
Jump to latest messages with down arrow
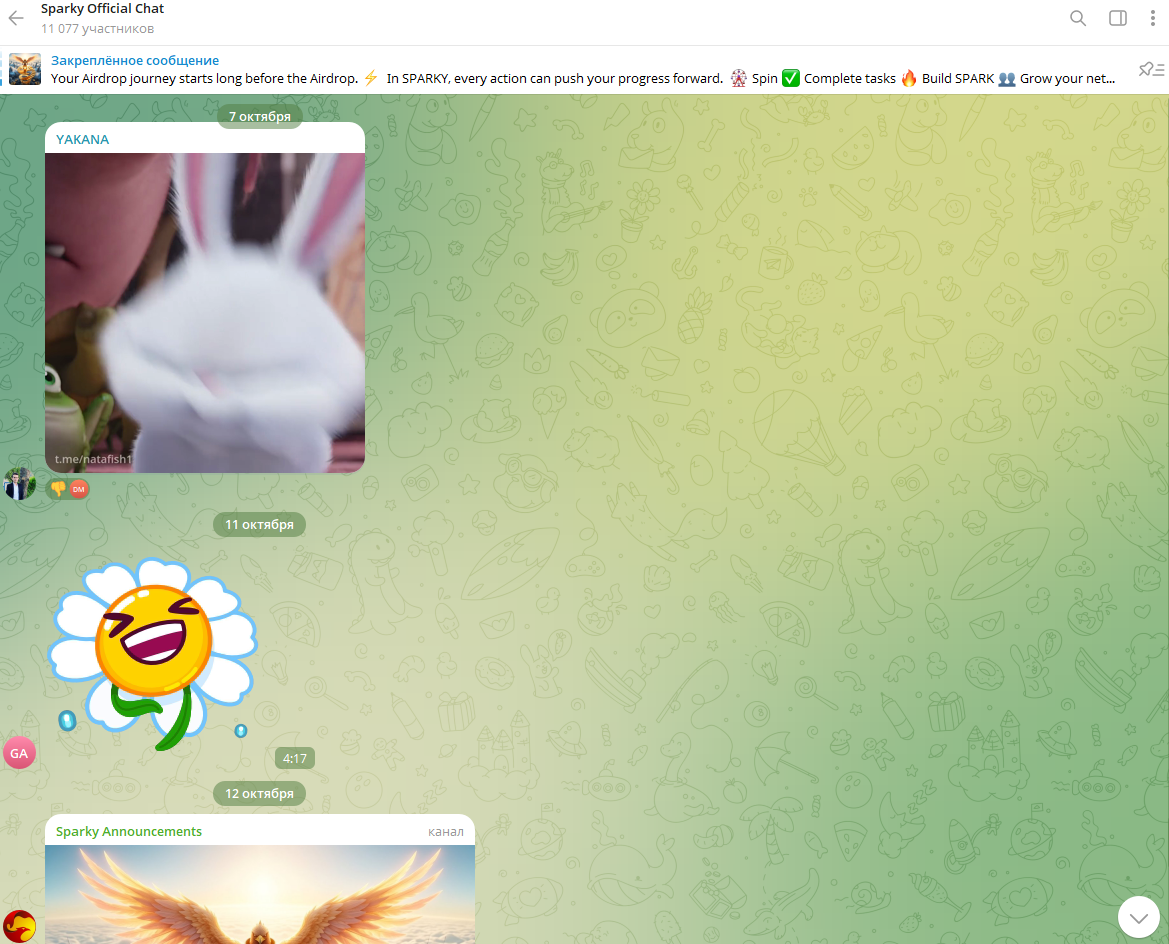tap(1138, 917)
